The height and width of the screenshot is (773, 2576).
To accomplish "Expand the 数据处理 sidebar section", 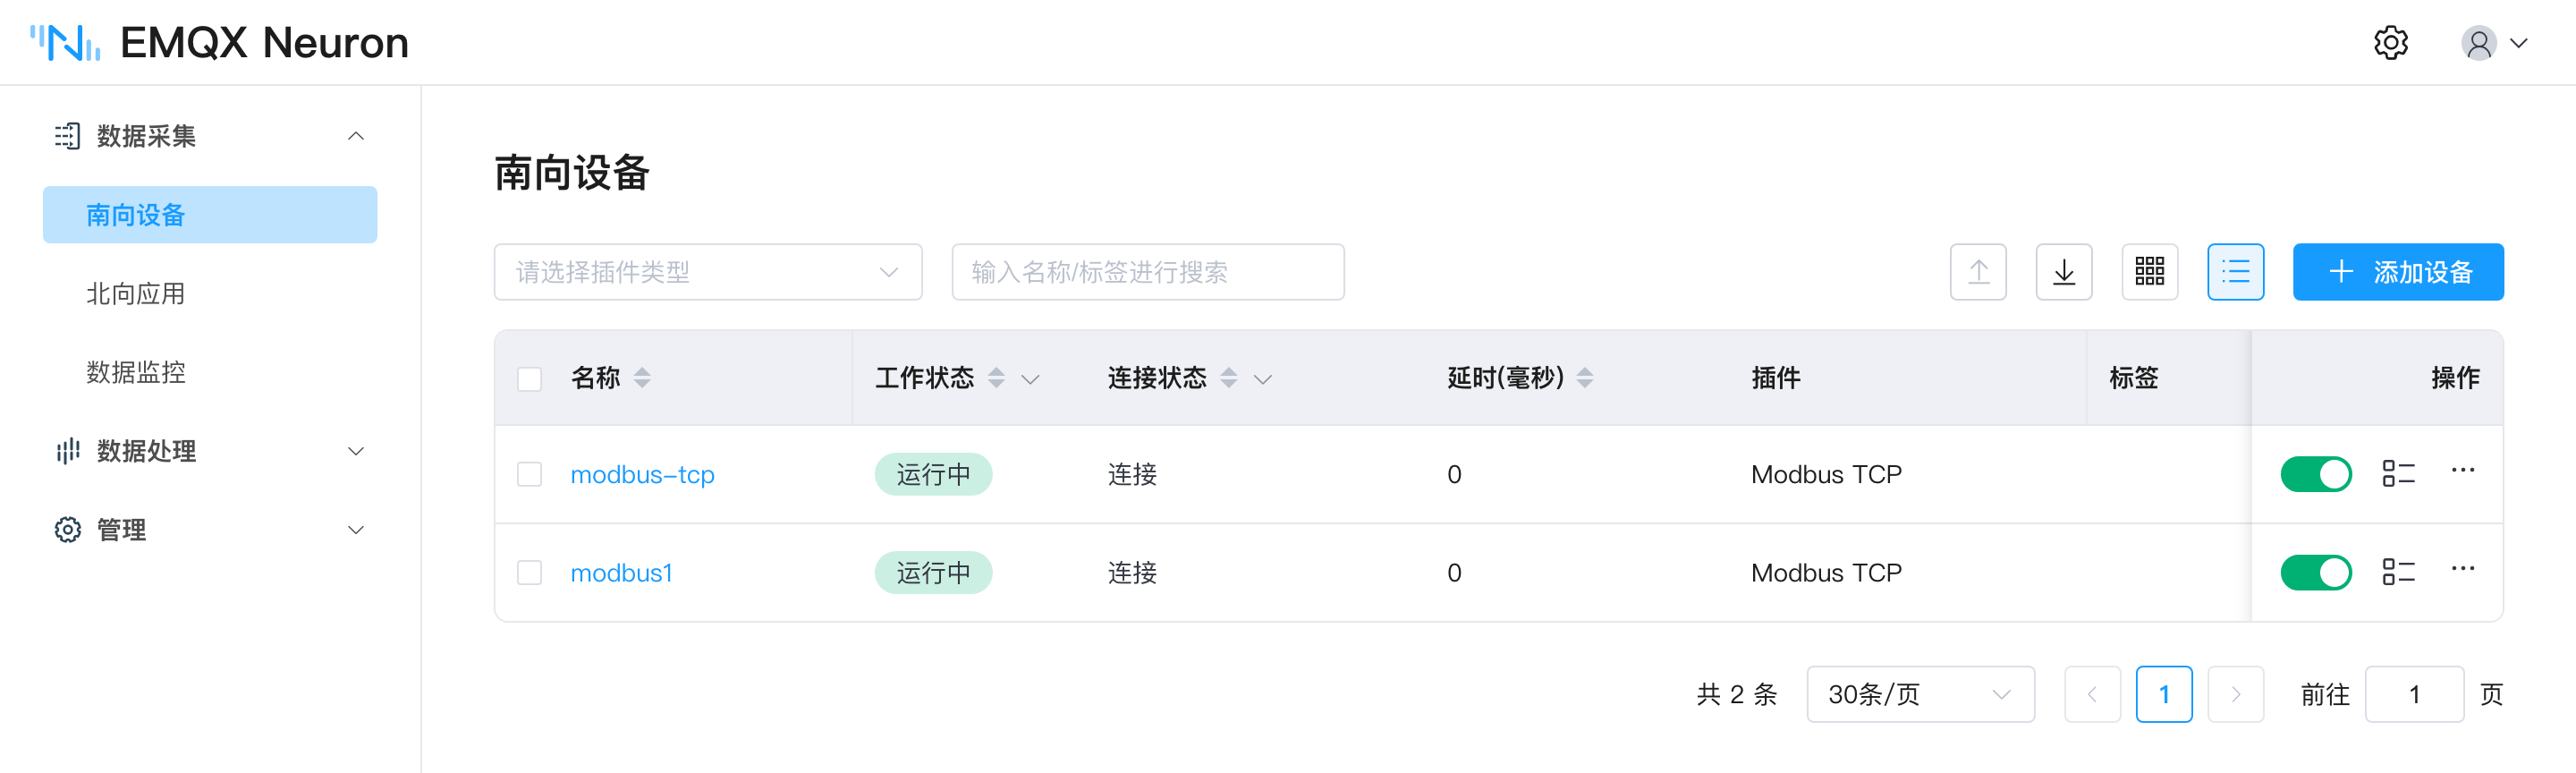I will click(x=210, y=451).
